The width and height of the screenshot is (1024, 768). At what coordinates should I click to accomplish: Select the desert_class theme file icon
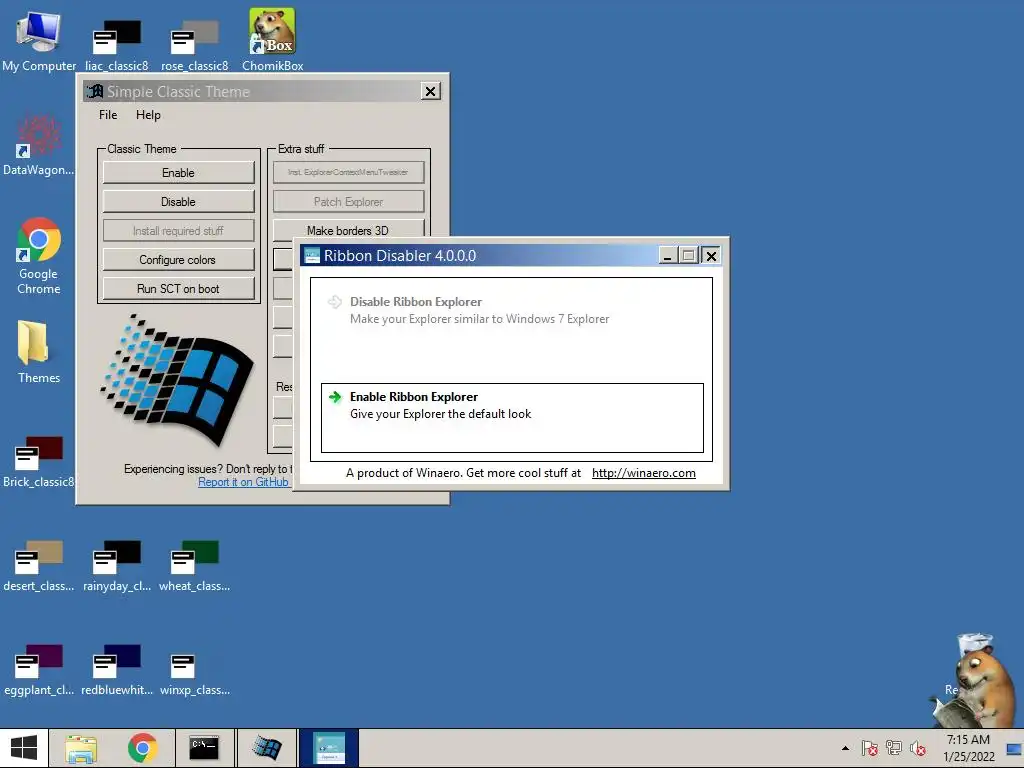39,566
